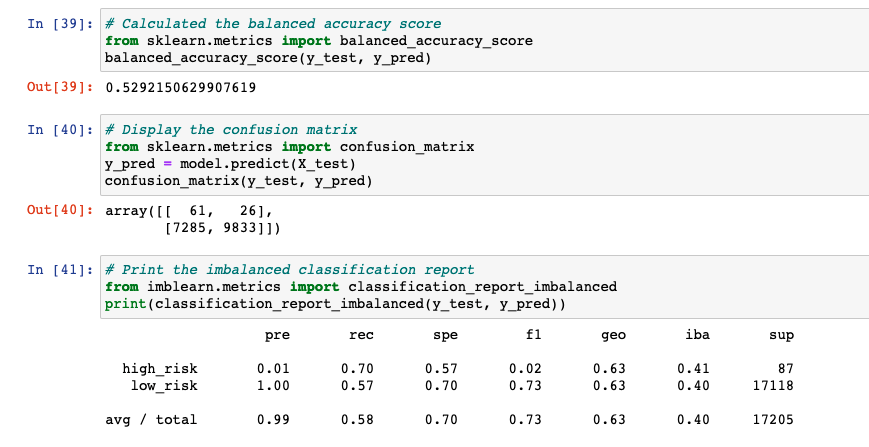Viewport: 869px width, 447px height.
Task: Click low_risk precision value 1.00
Action: point(273,386)
